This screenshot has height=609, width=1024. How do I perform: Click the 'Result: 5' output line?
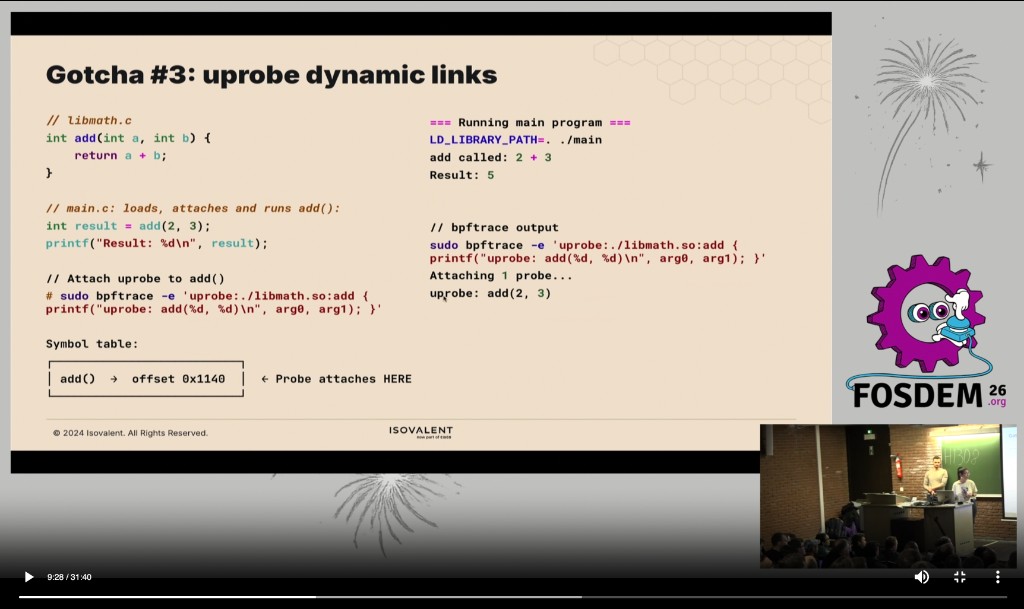tap(462, 175)
